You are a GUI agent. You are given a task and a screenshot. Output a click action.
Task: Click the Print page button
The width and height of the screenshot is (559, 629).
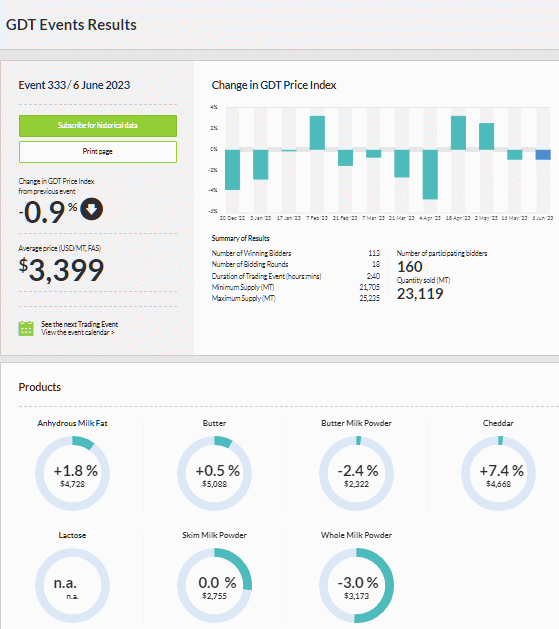[98, 152]
